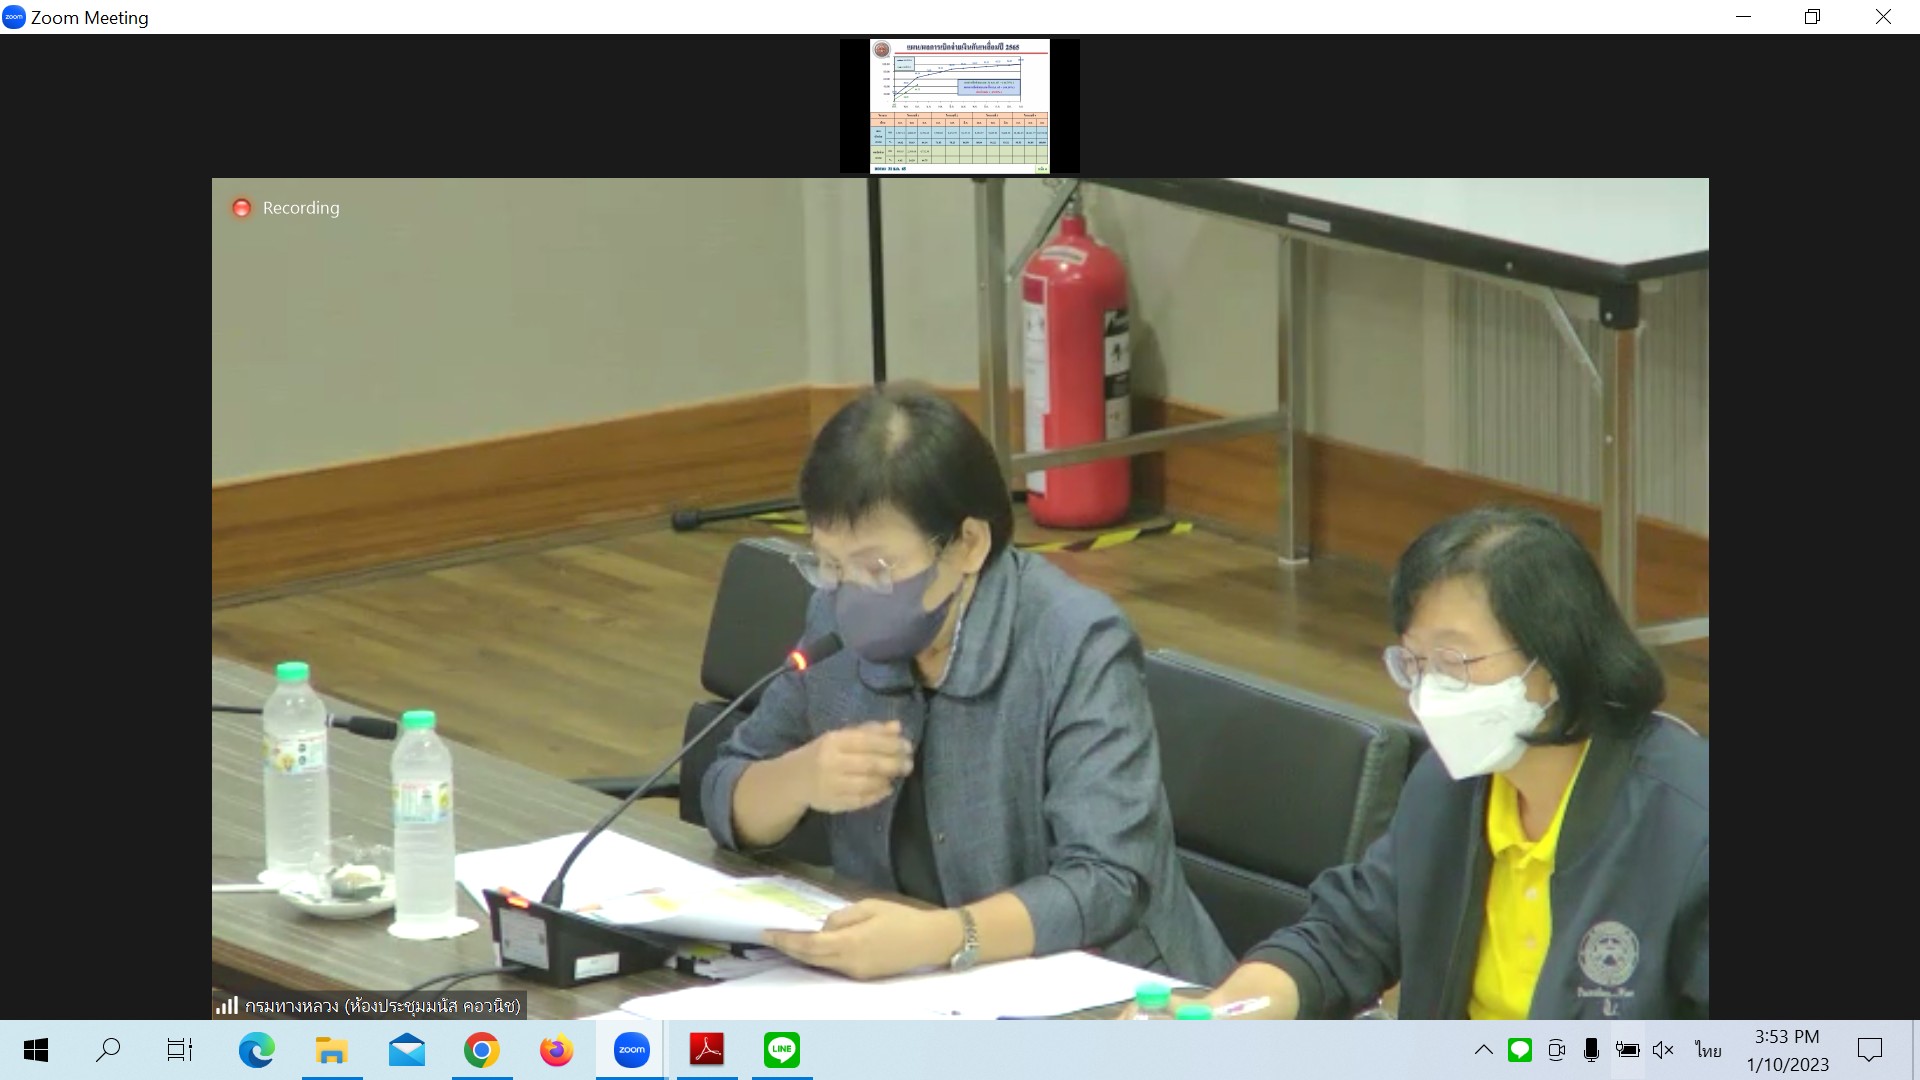This screenshot has height=1080, width=1920.
Task: Open LINE app from the taskbar
Action: pos(781,1050)
